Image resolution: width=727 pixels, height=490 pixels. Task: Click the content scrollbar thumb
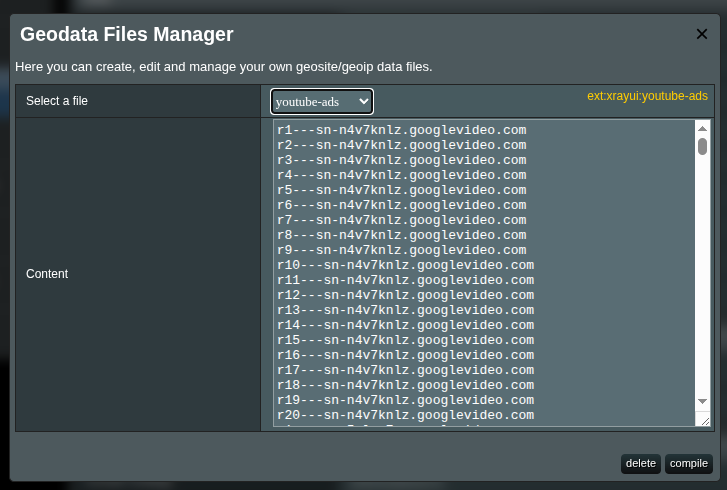[702, 146]
